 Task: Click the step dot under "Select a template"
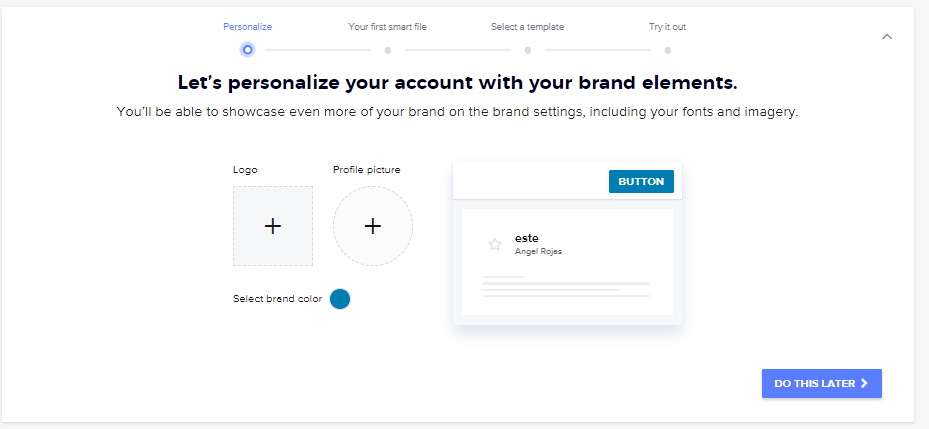click(527, 49)
